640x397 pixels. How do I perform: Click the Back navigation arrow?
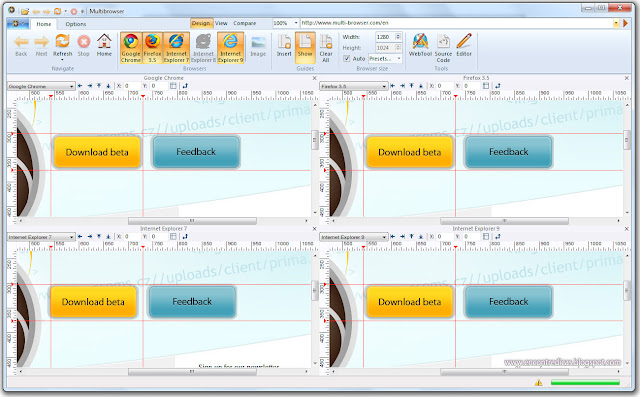click(21, 45)
